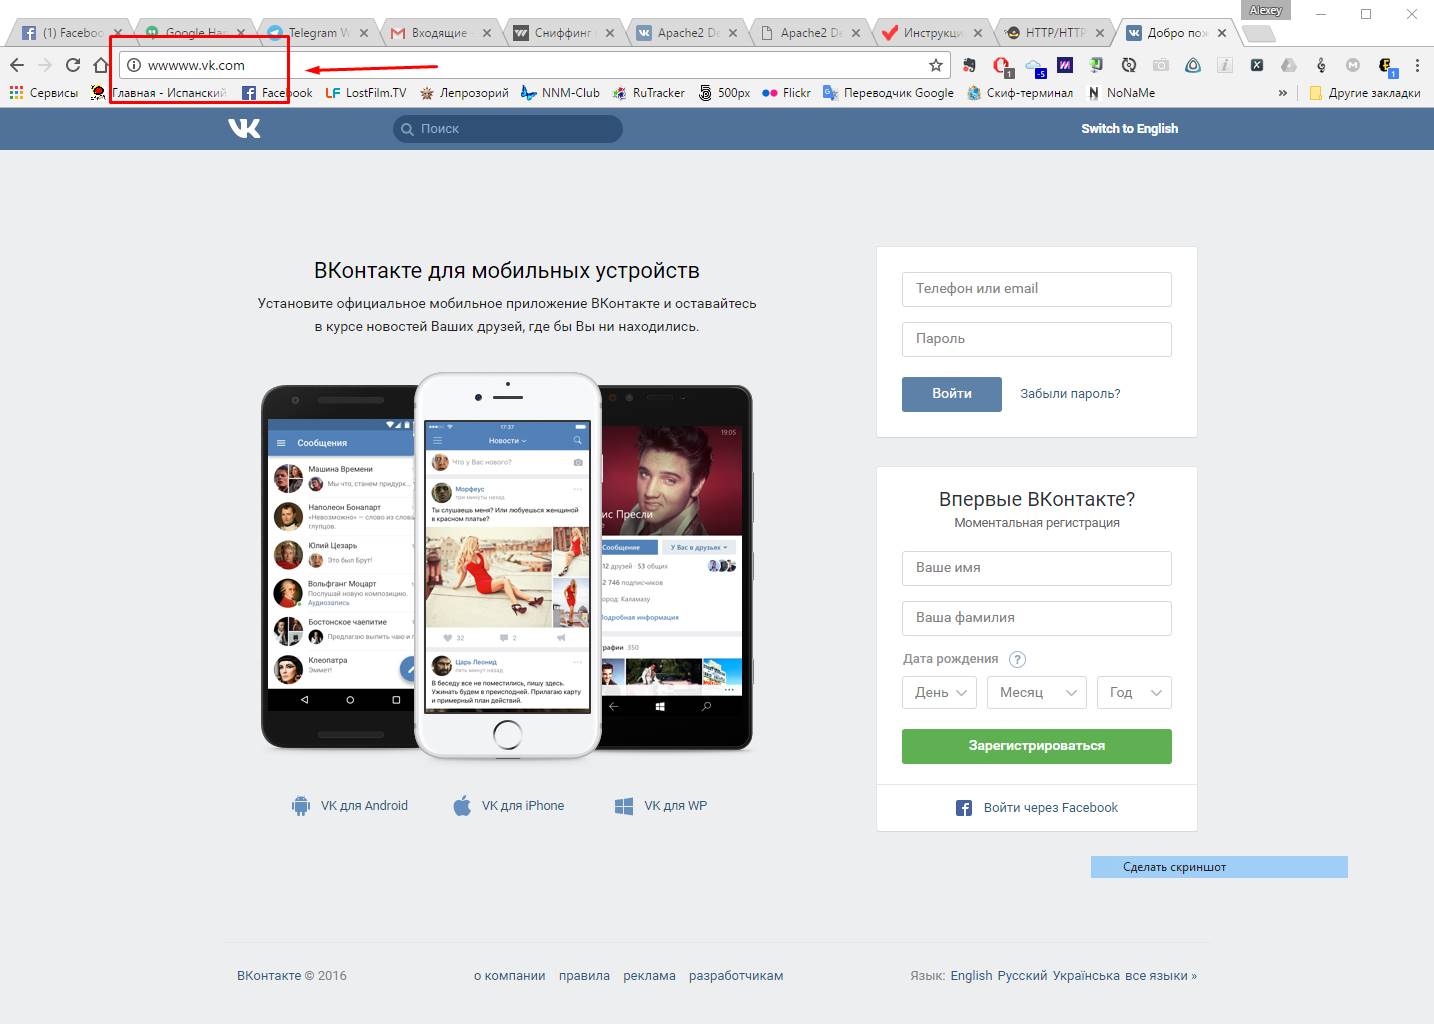Switch to the HTTP/HTTPS tab
Viewport: 1434px width, 1024px height.
(x=1053, y=33)
